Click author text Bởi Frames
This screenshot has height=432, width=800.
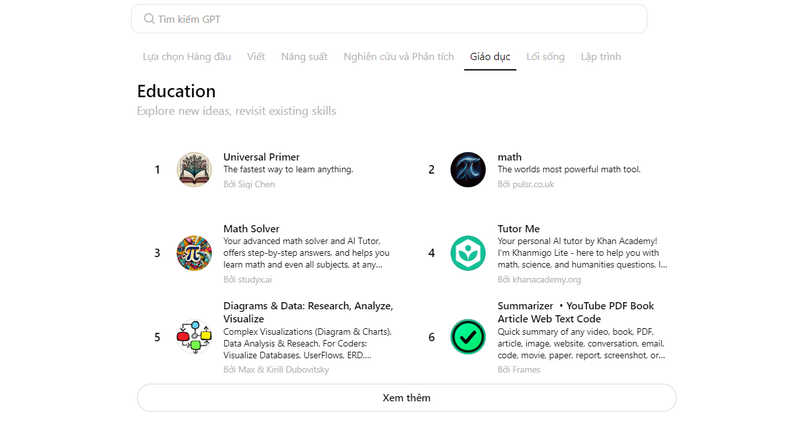(x=519, y=370)
